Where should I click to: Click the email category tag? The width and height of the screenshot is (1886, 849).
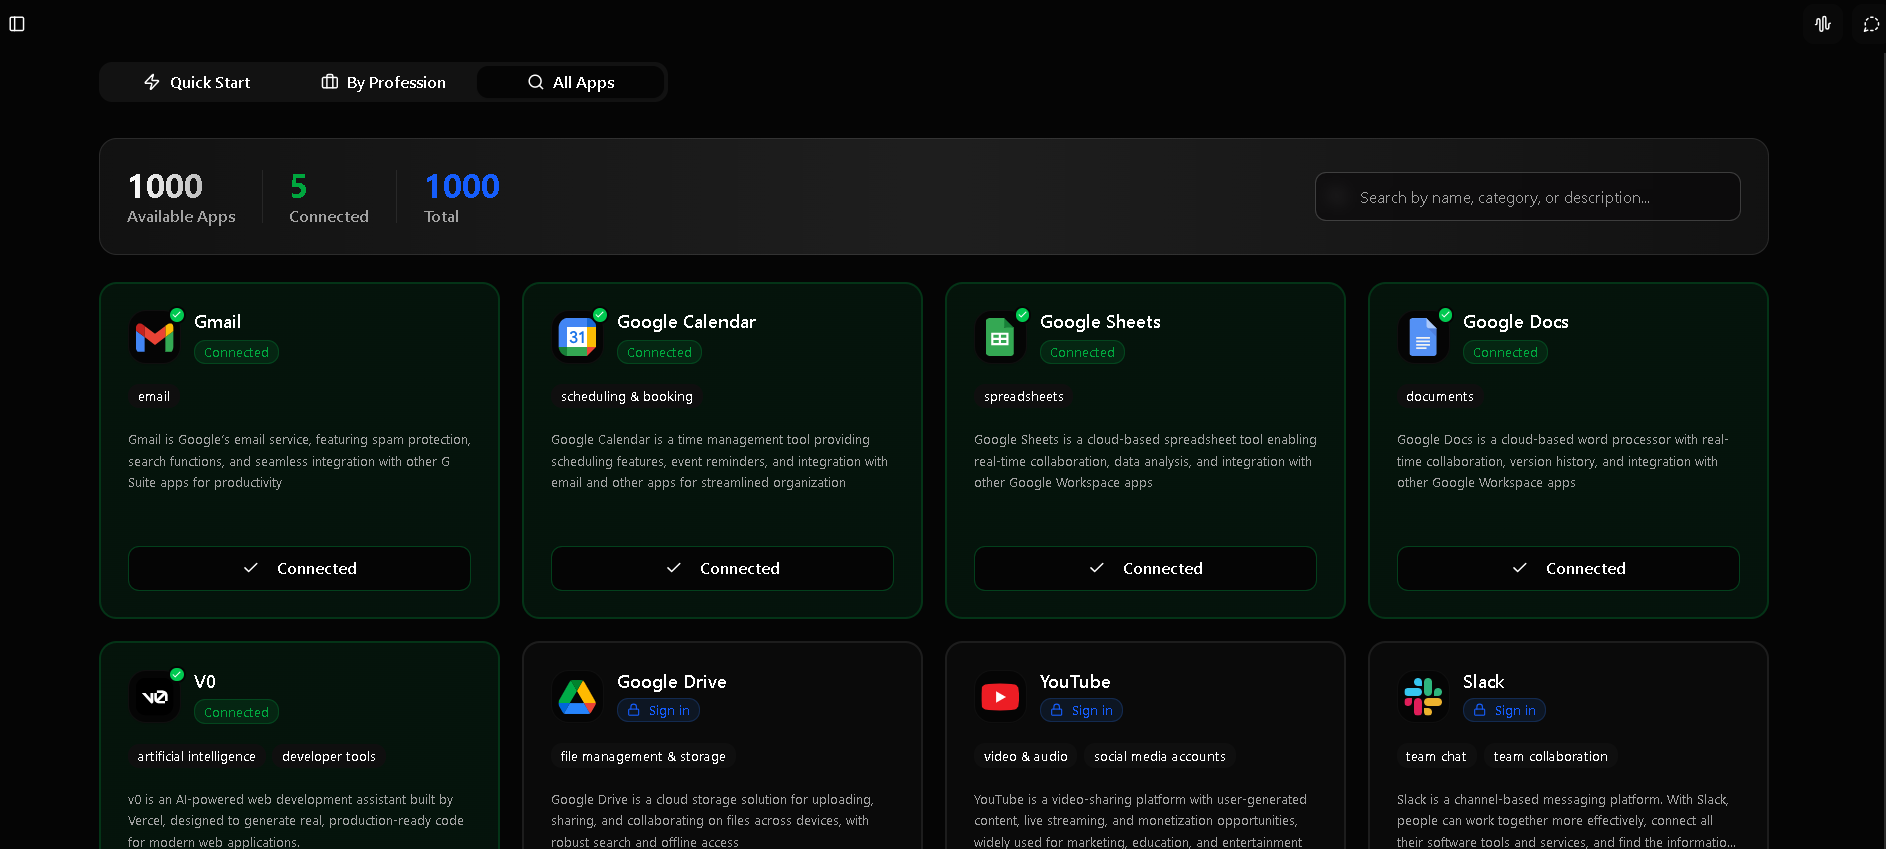(x=154, y=397)
